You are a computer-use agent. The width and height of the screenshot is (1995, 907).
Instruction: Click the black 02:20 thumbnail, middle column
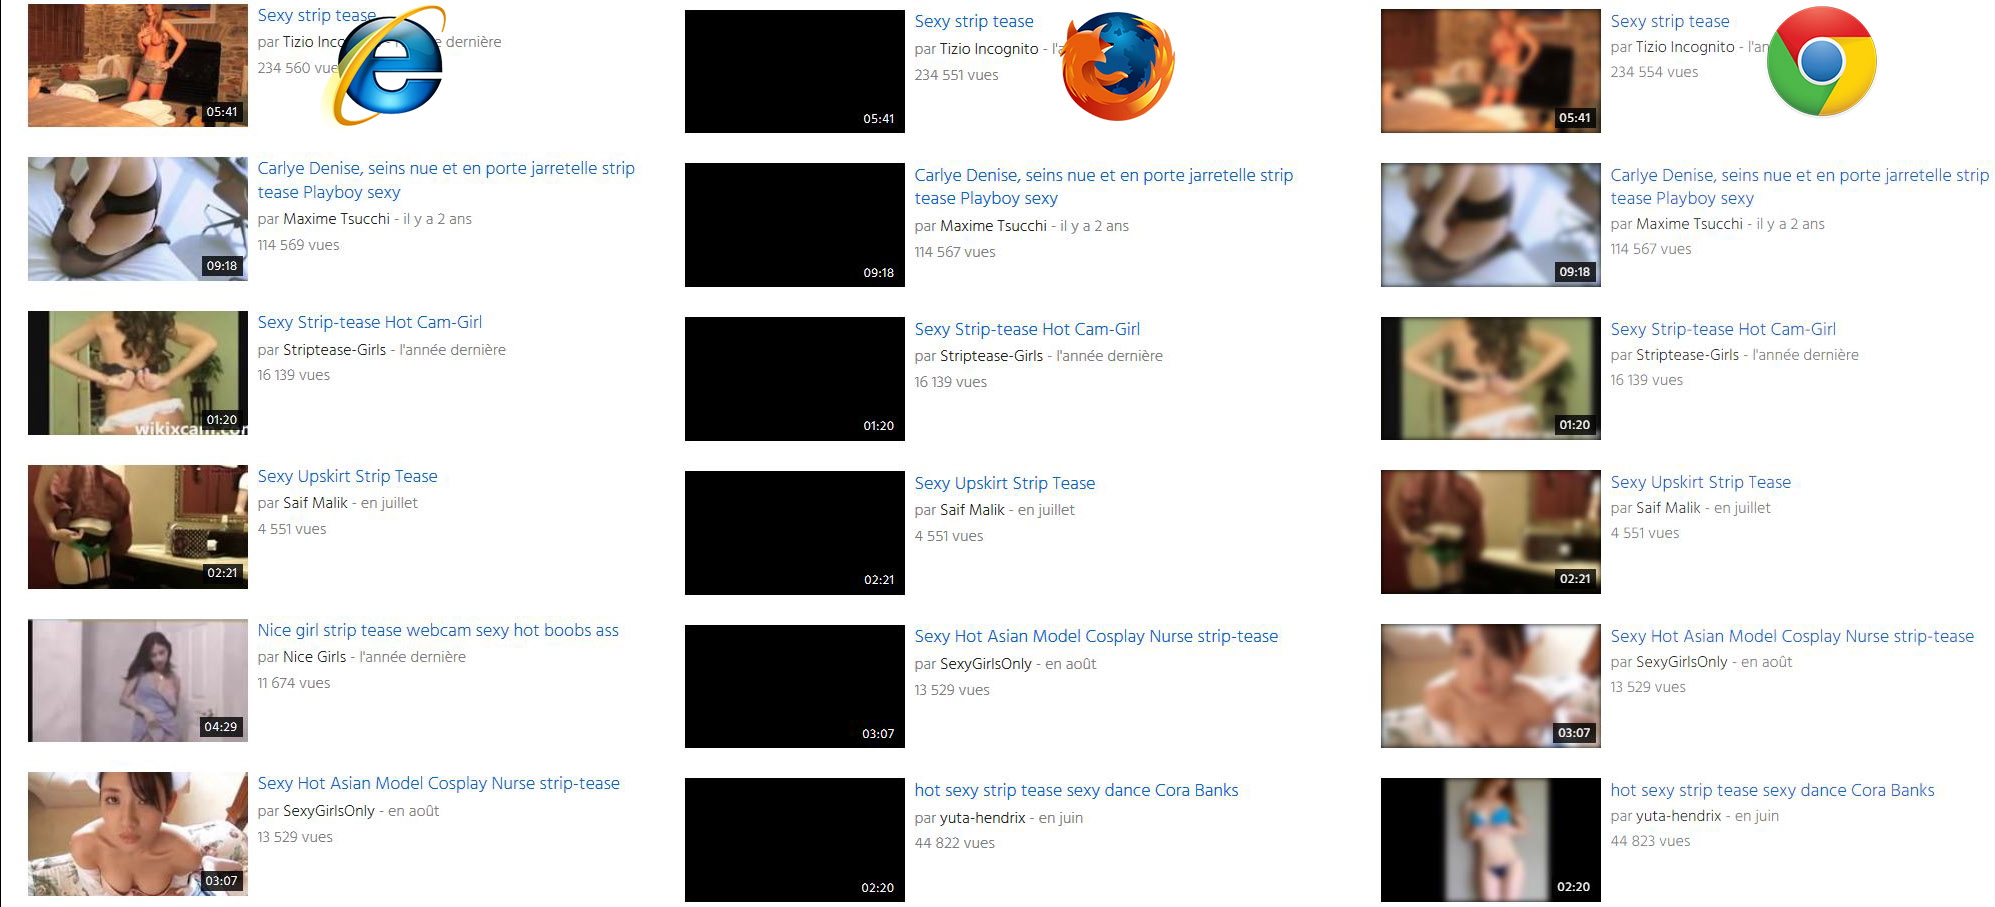click(x=794, y=840)
